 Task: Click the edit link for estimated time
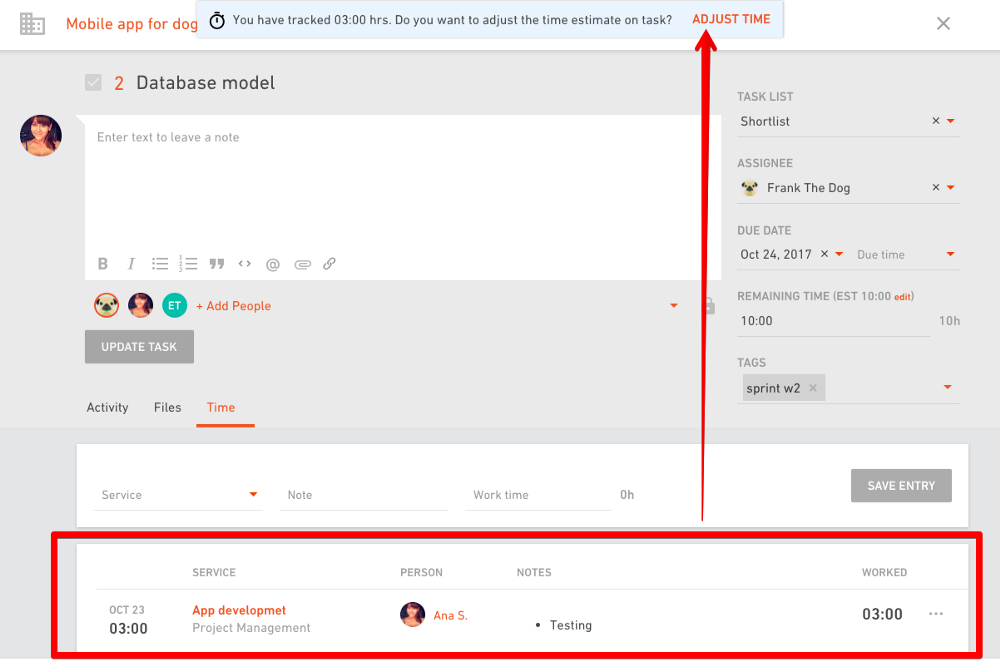point(902,297)
